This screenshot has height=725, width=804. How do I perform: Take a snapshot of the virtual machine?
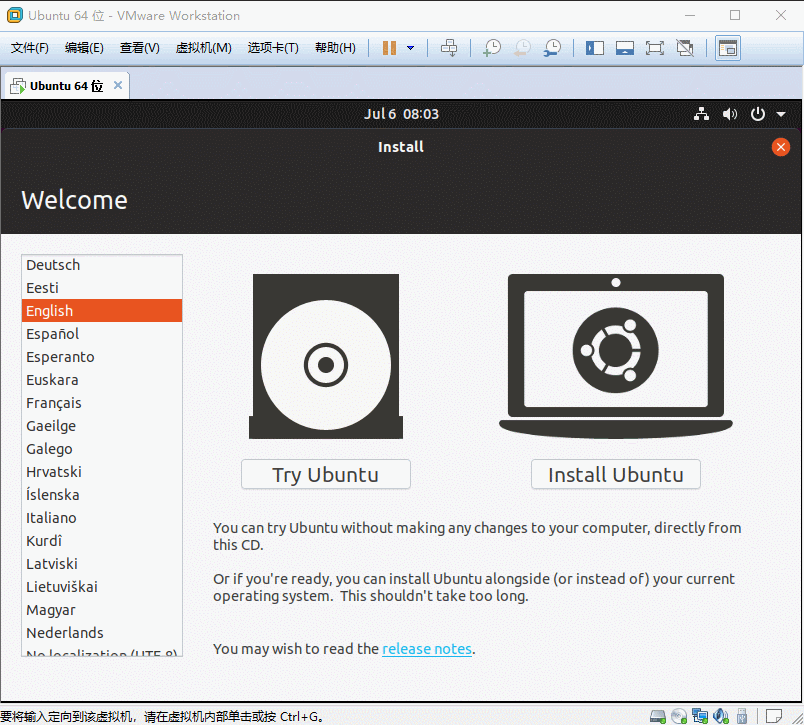(491, 48)
